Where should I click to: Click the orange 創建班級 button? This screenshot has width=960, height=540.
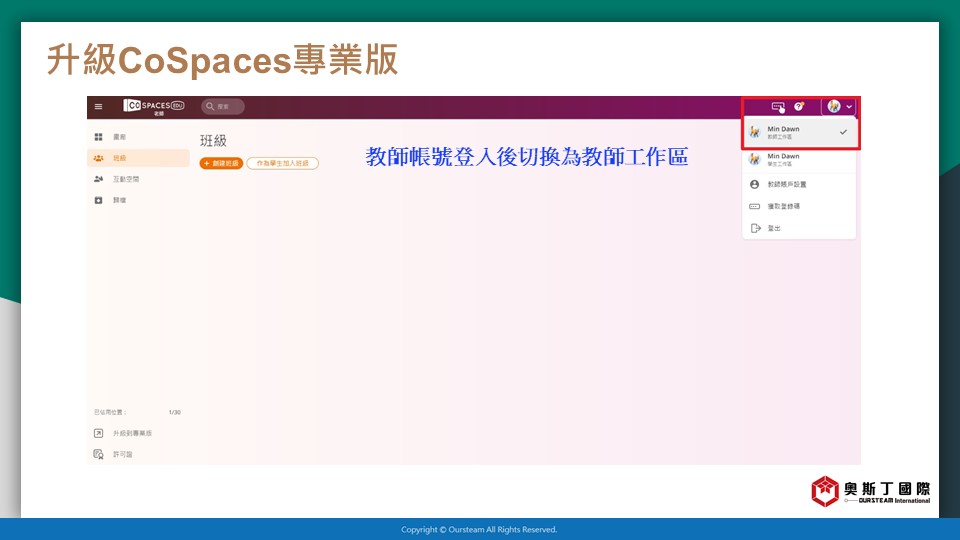click(x=221, y=163)
